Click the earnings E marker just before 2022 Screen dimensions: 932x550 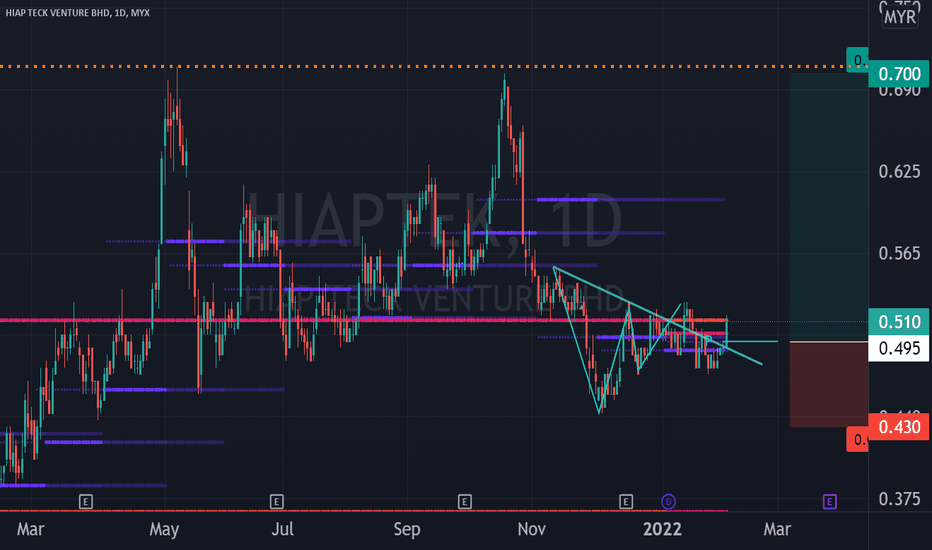[625, 502]
